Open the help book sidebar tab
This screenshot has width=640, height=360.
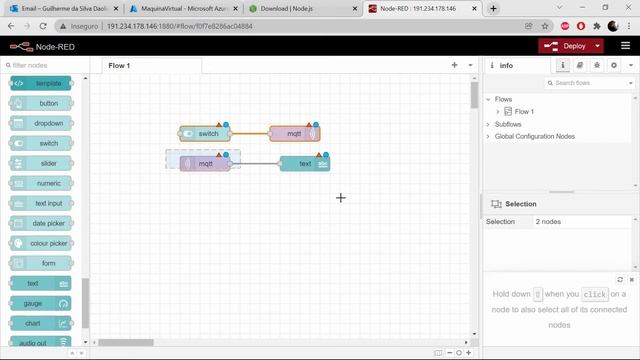pyautogui.click(x=580, y=65)
